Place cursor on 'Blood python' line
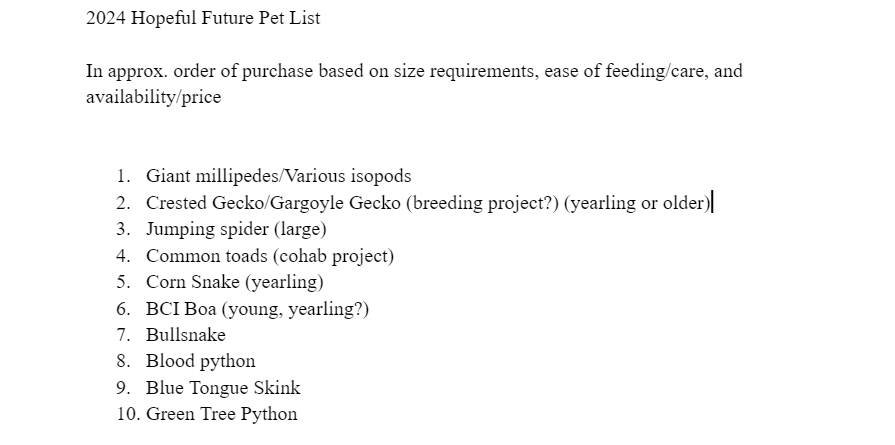895x445 pixels. [x=201, y=362]
